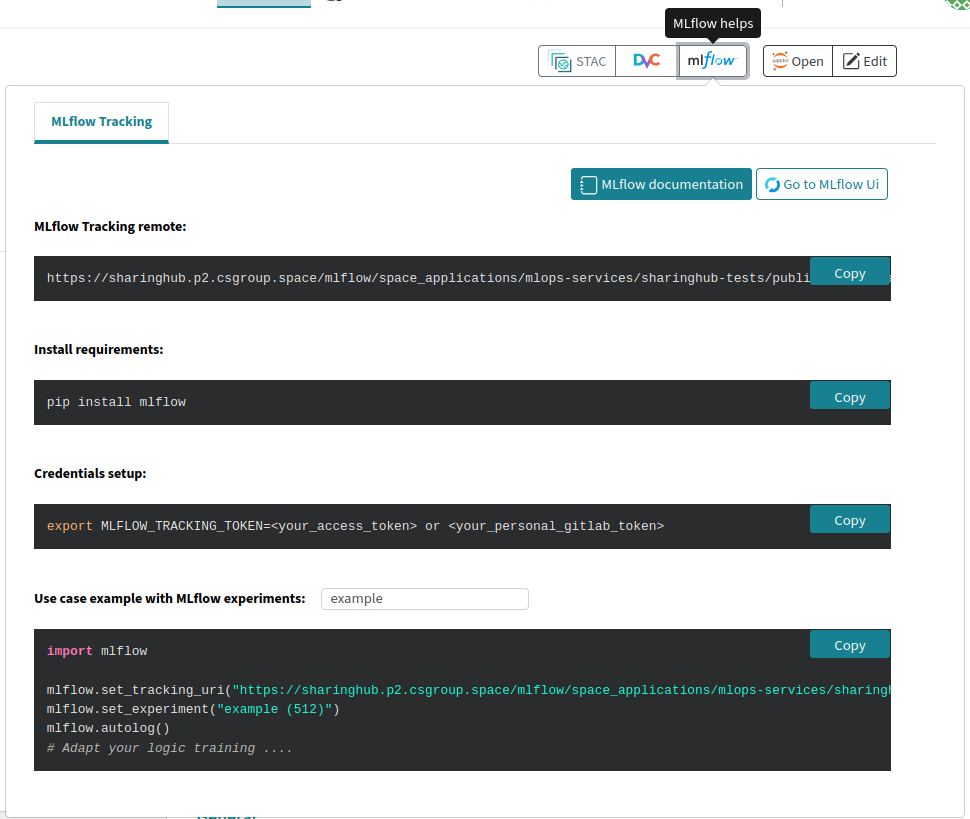The image size is (970, 819).
Task: Copy the pip install mlflow command
Action: [x=849, y=397]
